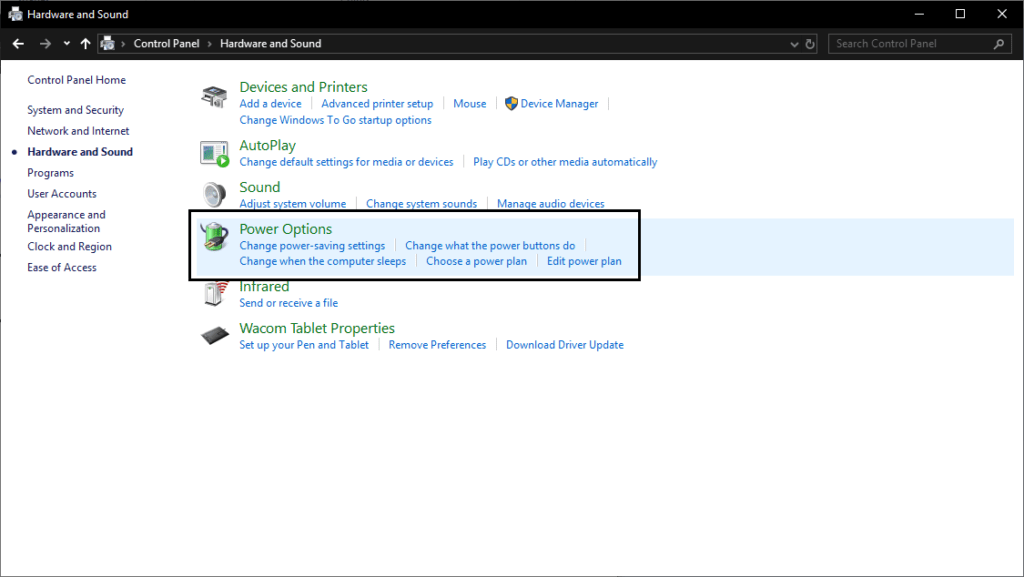The height and width of the screenshot is (577, 1024).
Task: Open the Wacom Tablet Properties icon
Action: [x=214, y=336]
